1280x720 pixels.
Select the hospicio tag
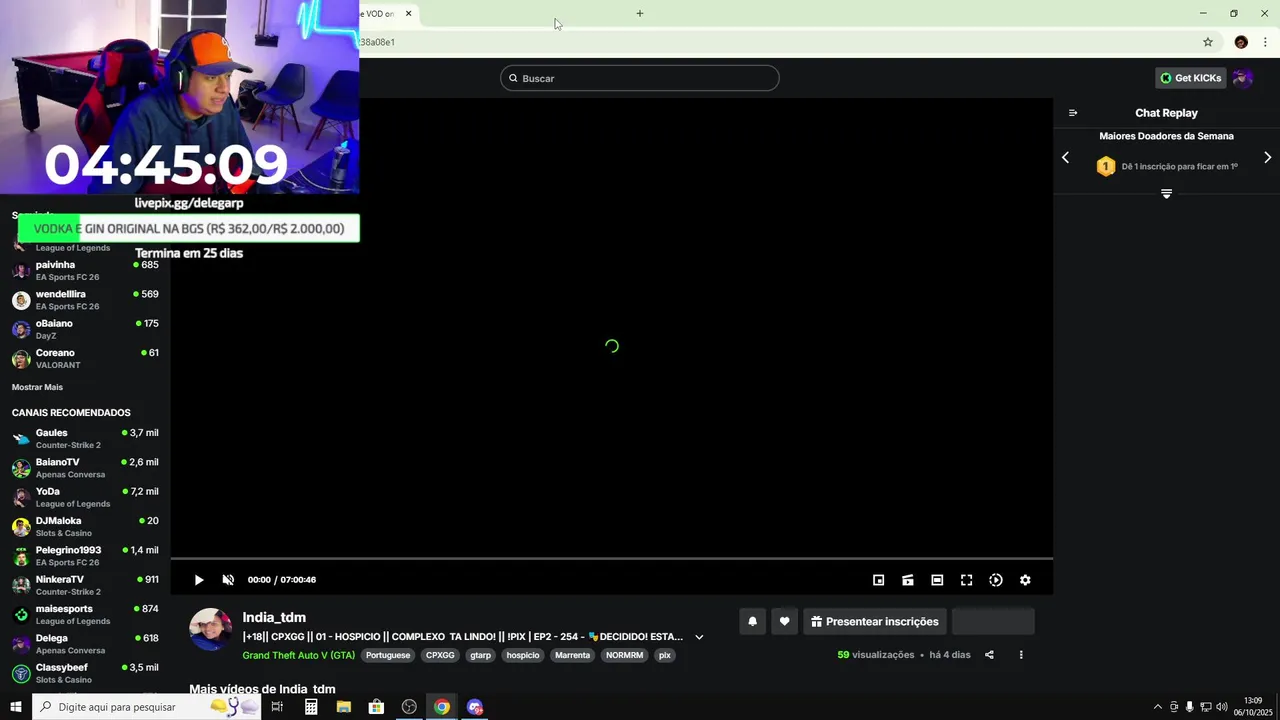[x=523, y=655]
